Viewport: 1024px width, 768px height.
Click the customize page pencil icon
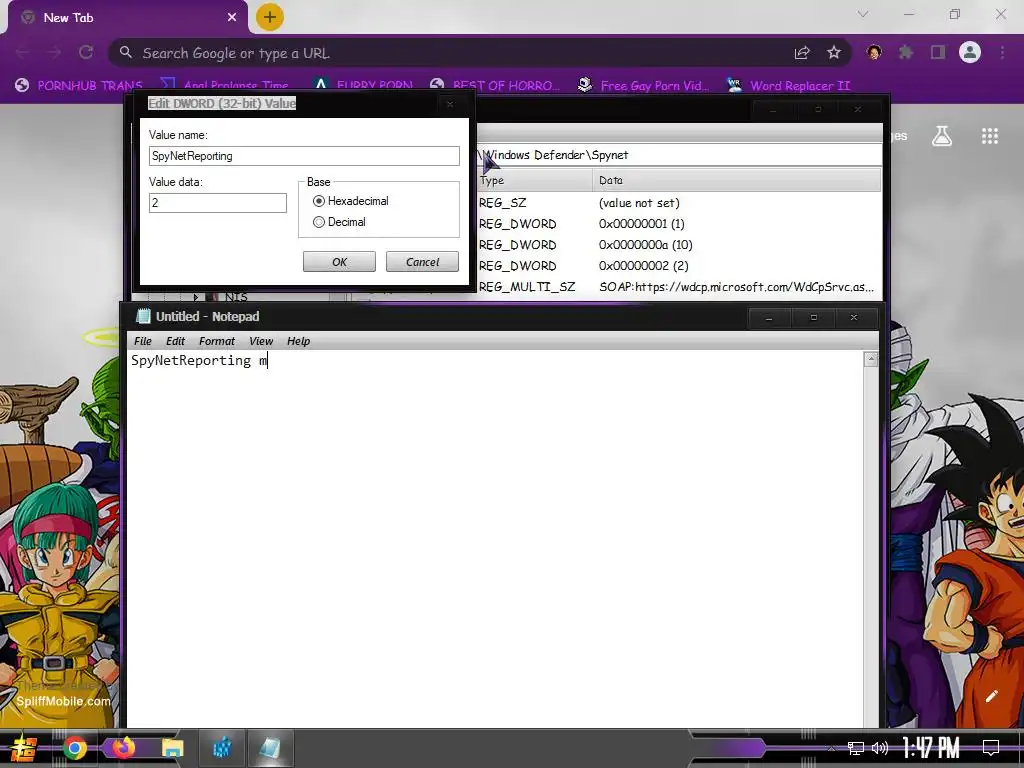click(991, 696)
